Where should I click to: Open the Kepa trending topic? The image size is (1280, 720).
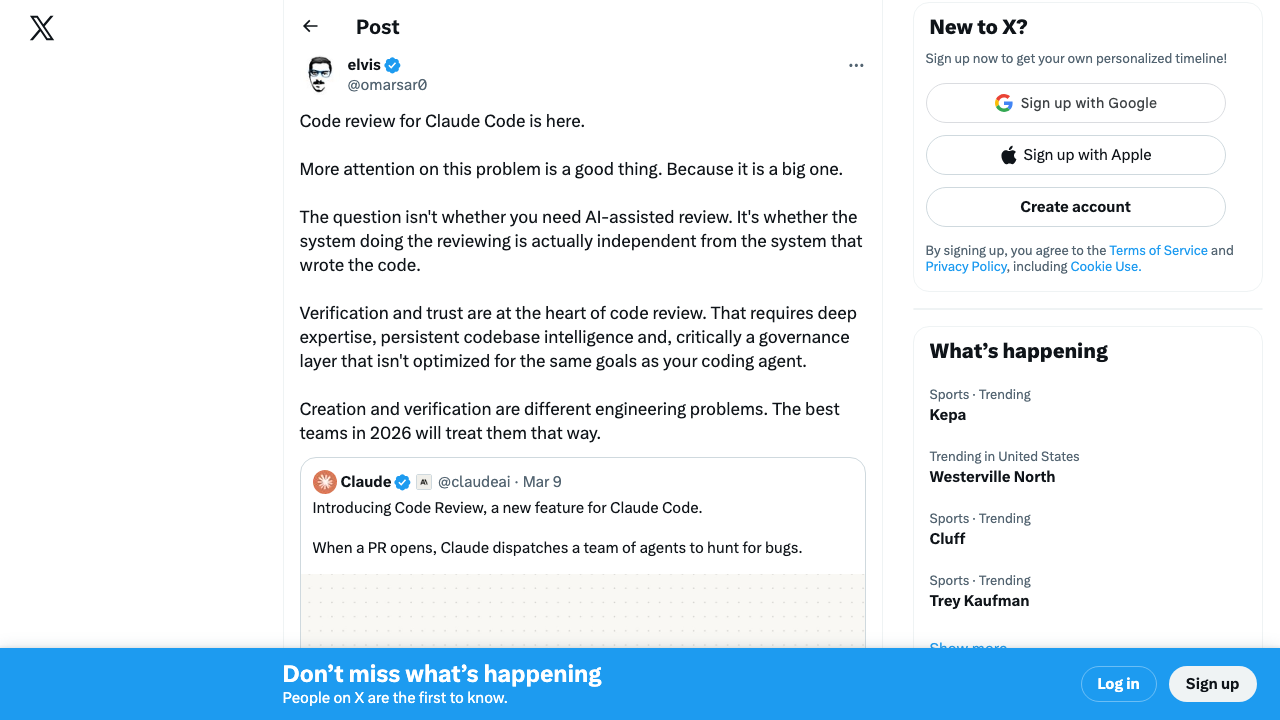947,415
